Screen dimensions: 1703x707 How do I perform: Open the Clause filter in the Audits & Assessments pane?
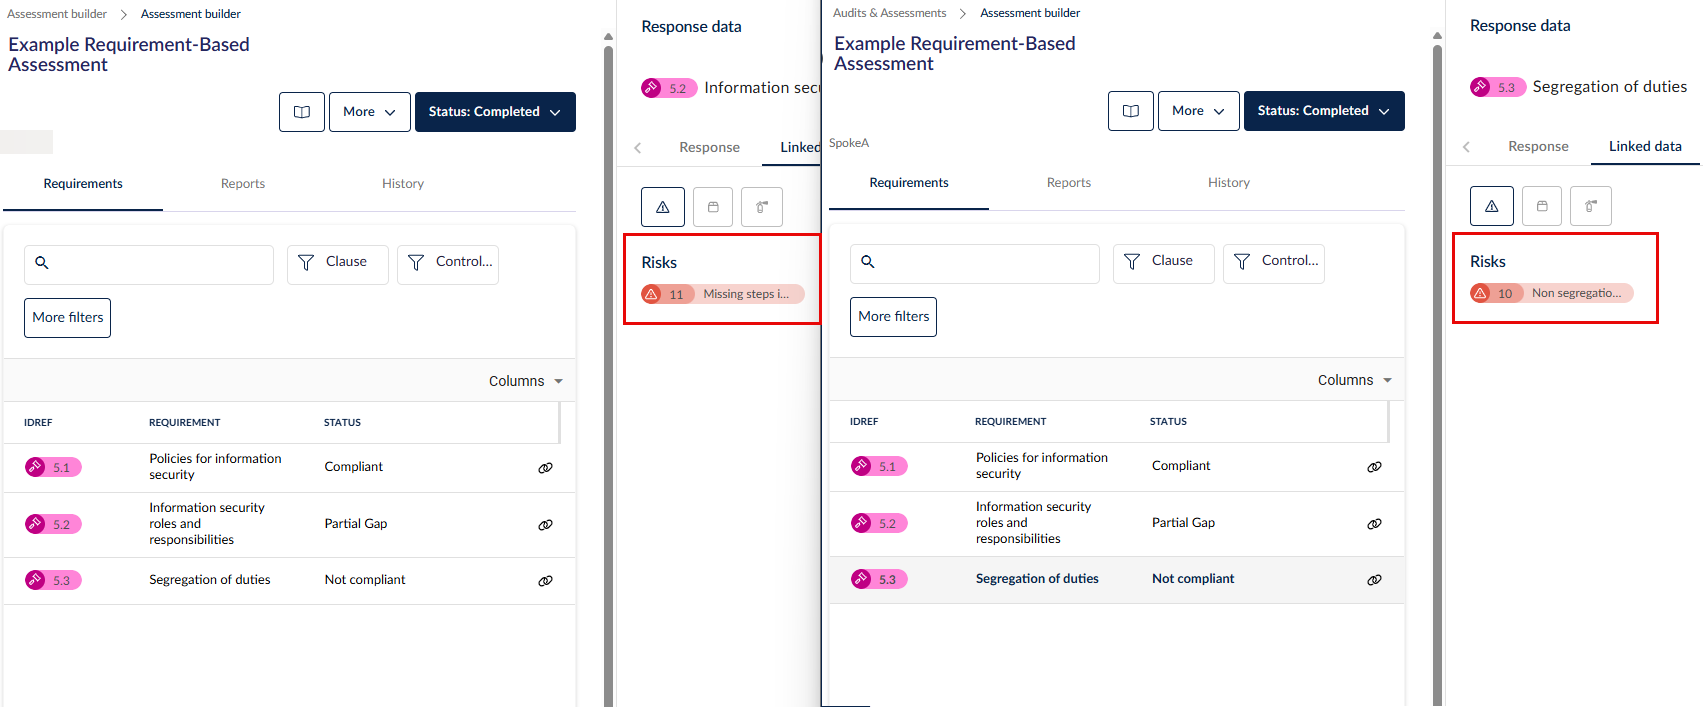[x=1163, y=262]
